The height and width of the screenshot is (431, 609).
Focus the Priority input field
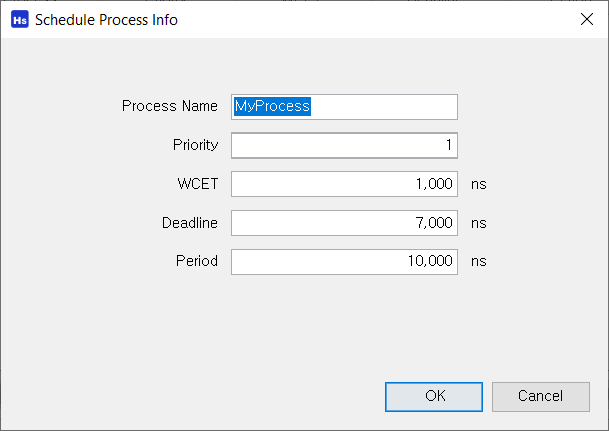point(344,145)
